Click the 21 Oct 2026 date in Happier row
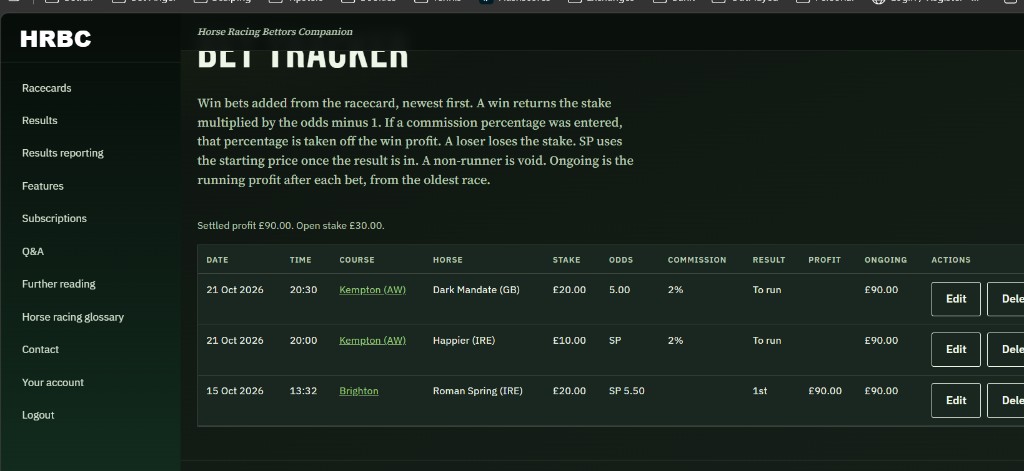The image size is (1024, 471). click(x=235, y=340)
